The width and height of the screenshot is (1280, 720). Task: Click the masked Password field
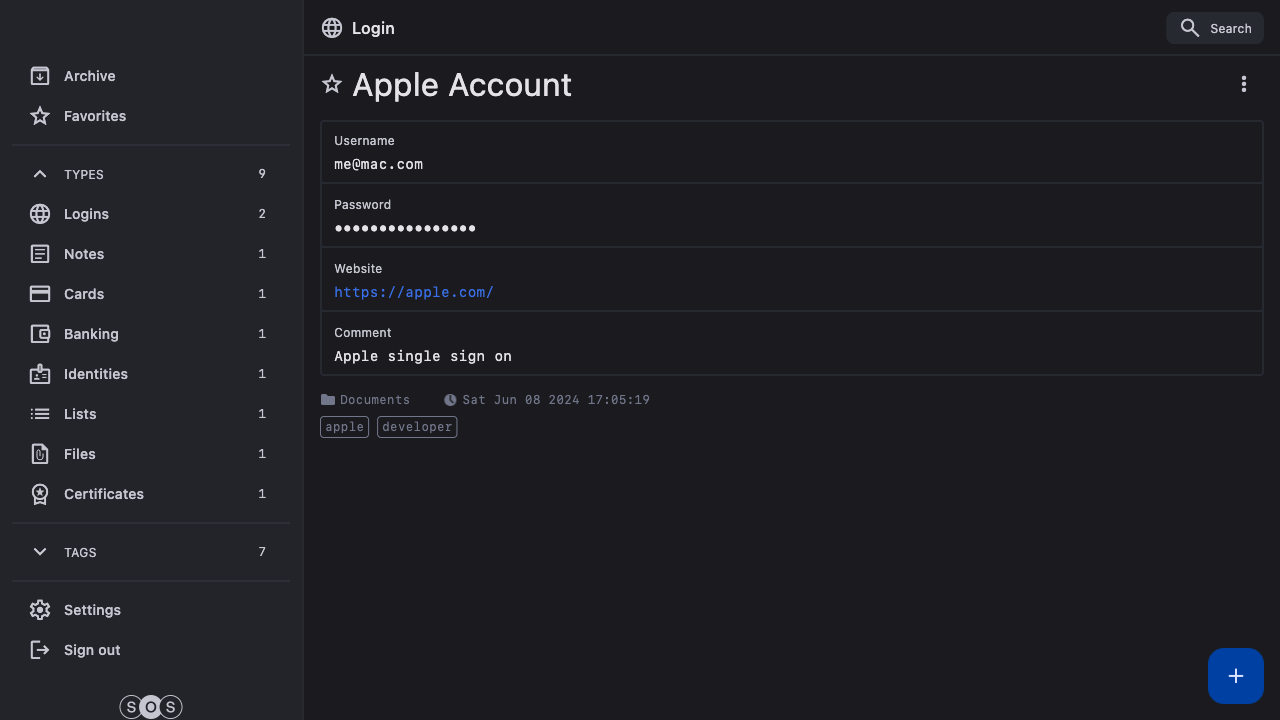405,228
